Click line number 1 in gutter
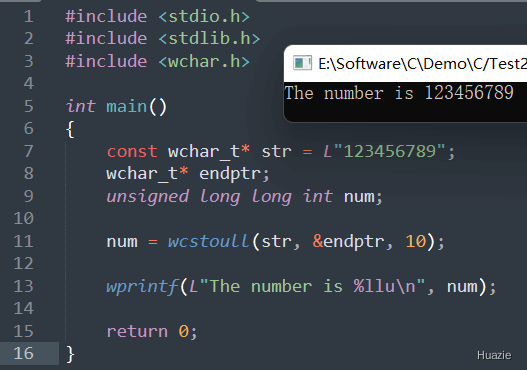This screenshot has height=370, width=527. coord(29,16)
